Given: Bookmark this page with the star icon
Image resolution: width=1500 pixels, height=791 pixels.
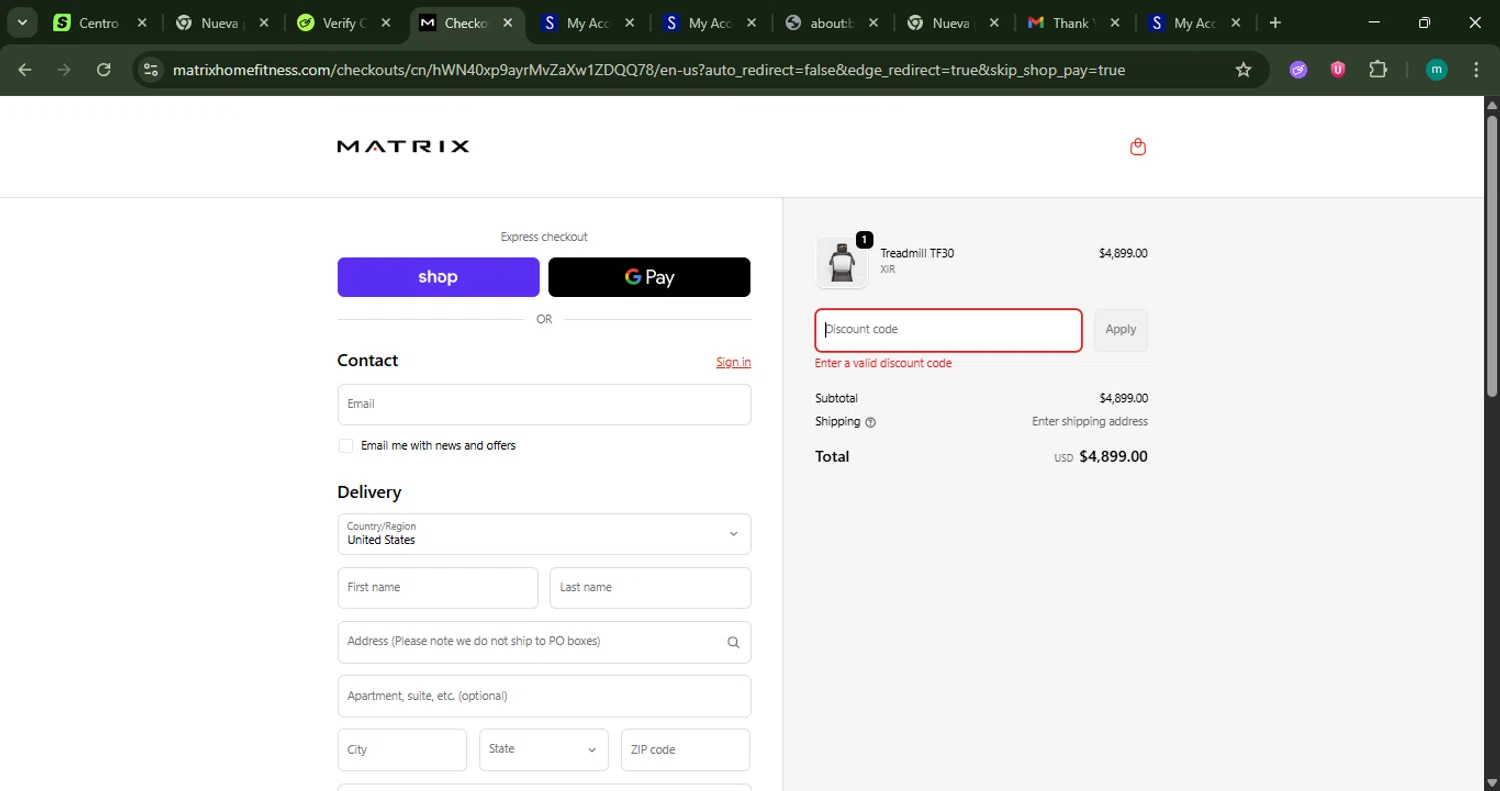Looking at the screenshot, I should tap(1243, 70).
